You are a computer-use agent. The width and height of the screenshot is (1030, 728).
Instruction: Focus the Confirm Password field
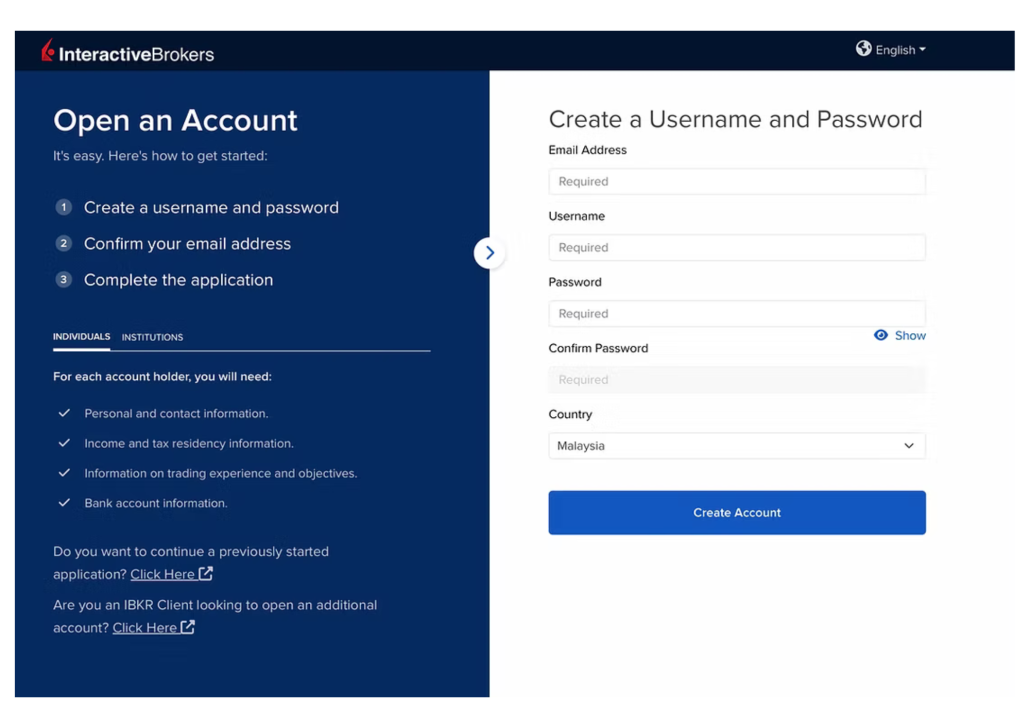coord(737,380)
